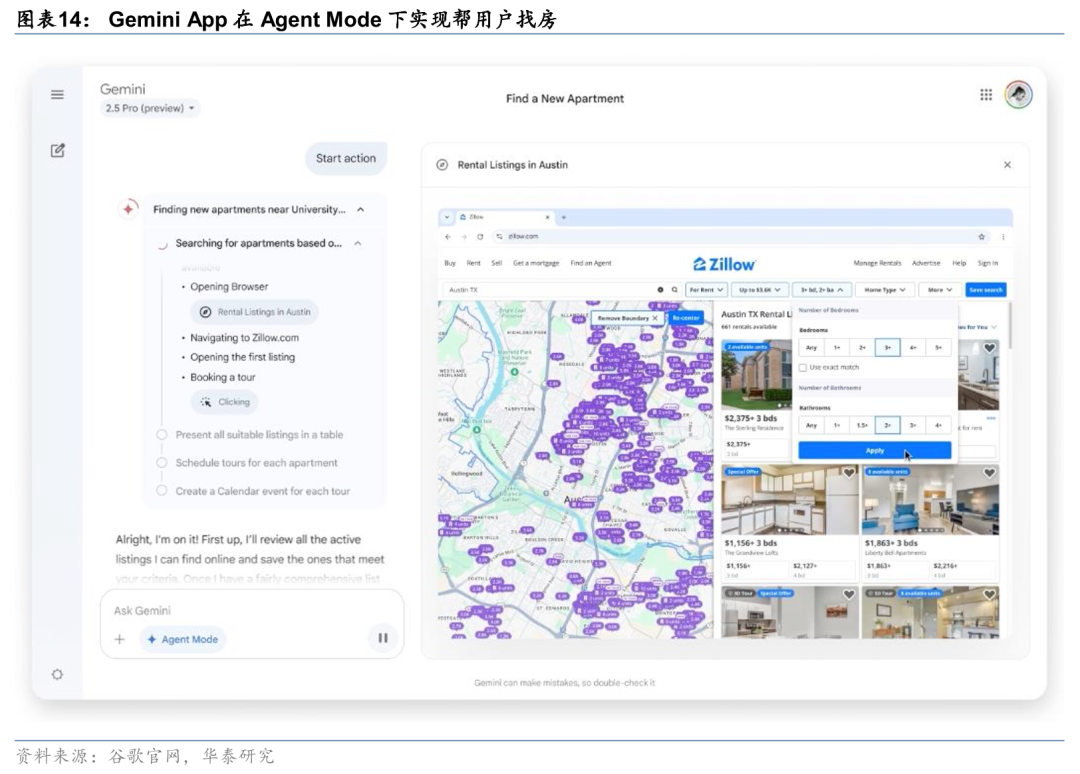Click the Zillow search magnifier icon
Image resolution: width=1080 pixels, height=774 pixels.
[674, 290]
